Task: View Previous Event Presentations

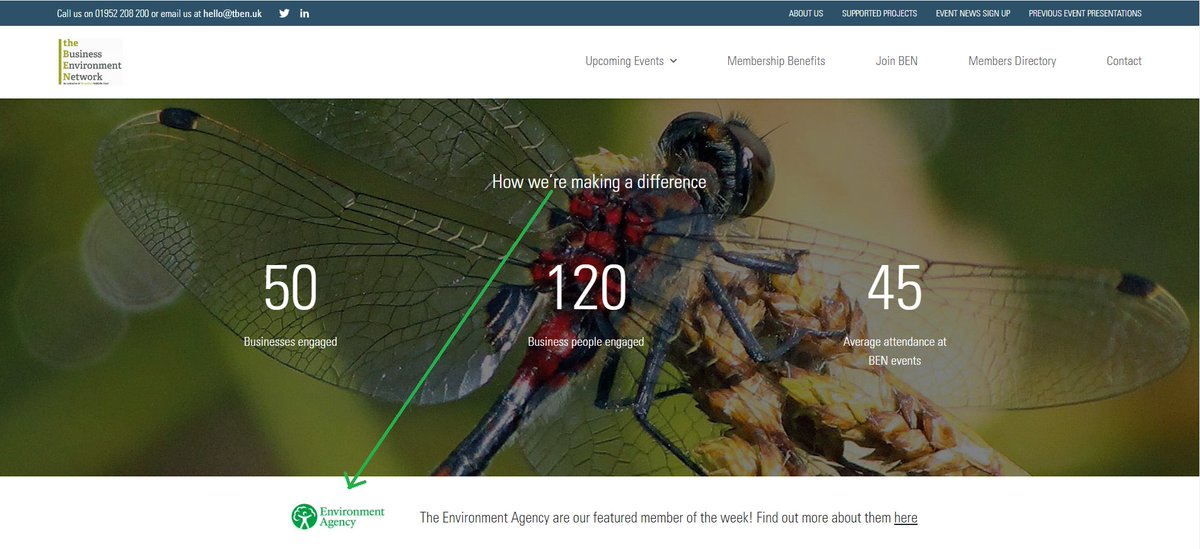Action: tap(1085, 13)
